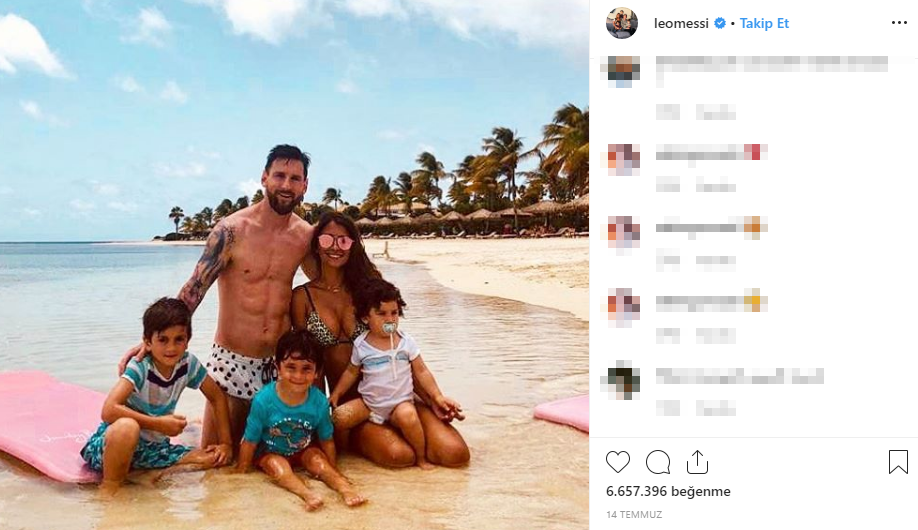The width and height of the screenshot is (918, 530).
Task: Click the third commenter's blurred avatar
Action: (x=623, y=232)
